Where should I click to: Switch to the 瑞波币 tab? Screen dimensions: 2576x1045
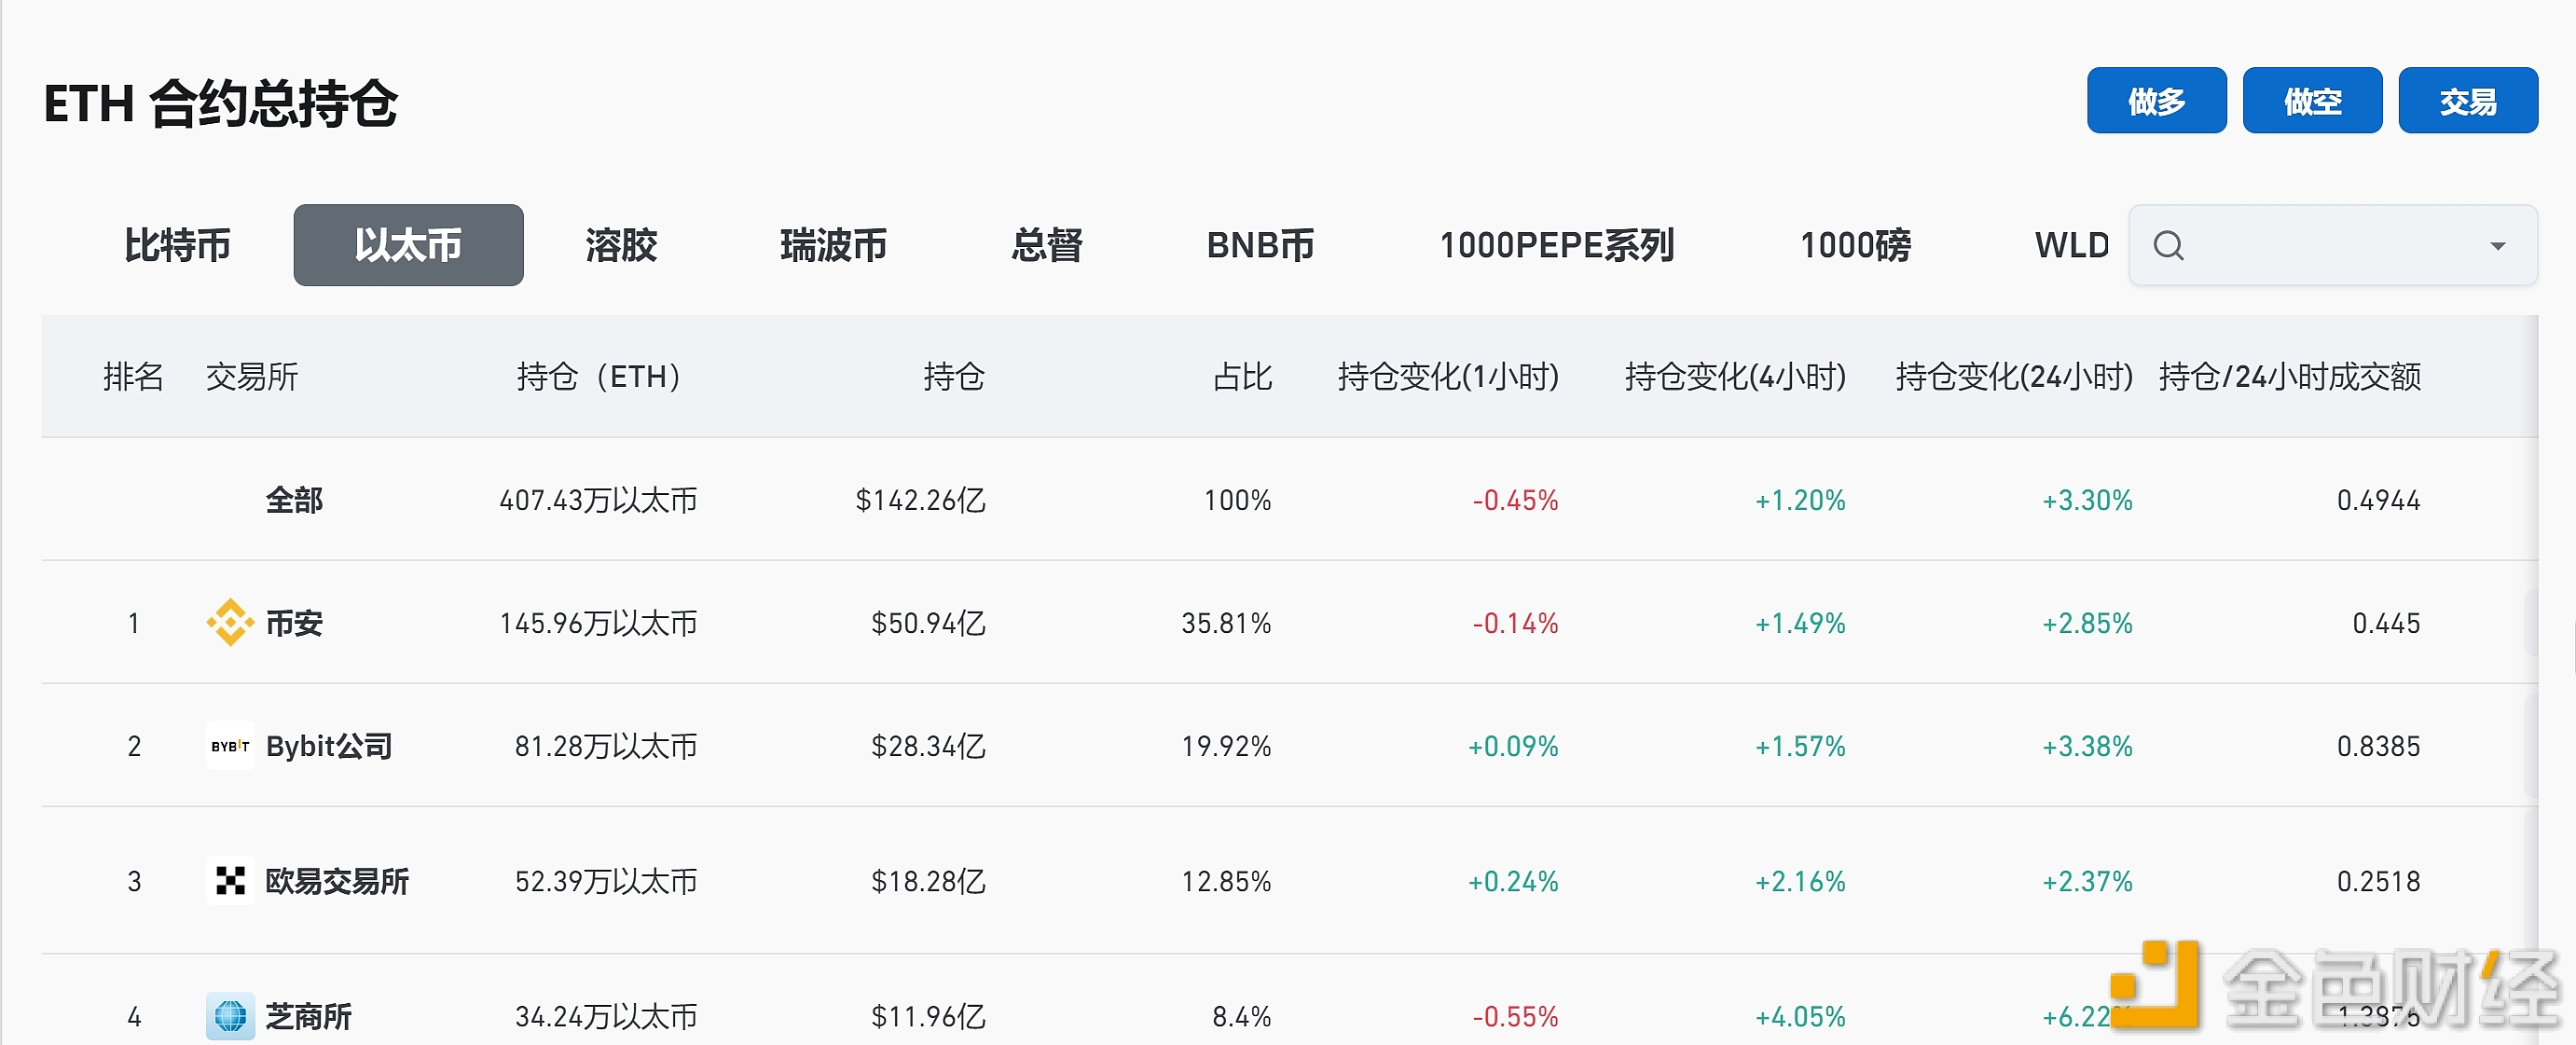click(833, 245)
